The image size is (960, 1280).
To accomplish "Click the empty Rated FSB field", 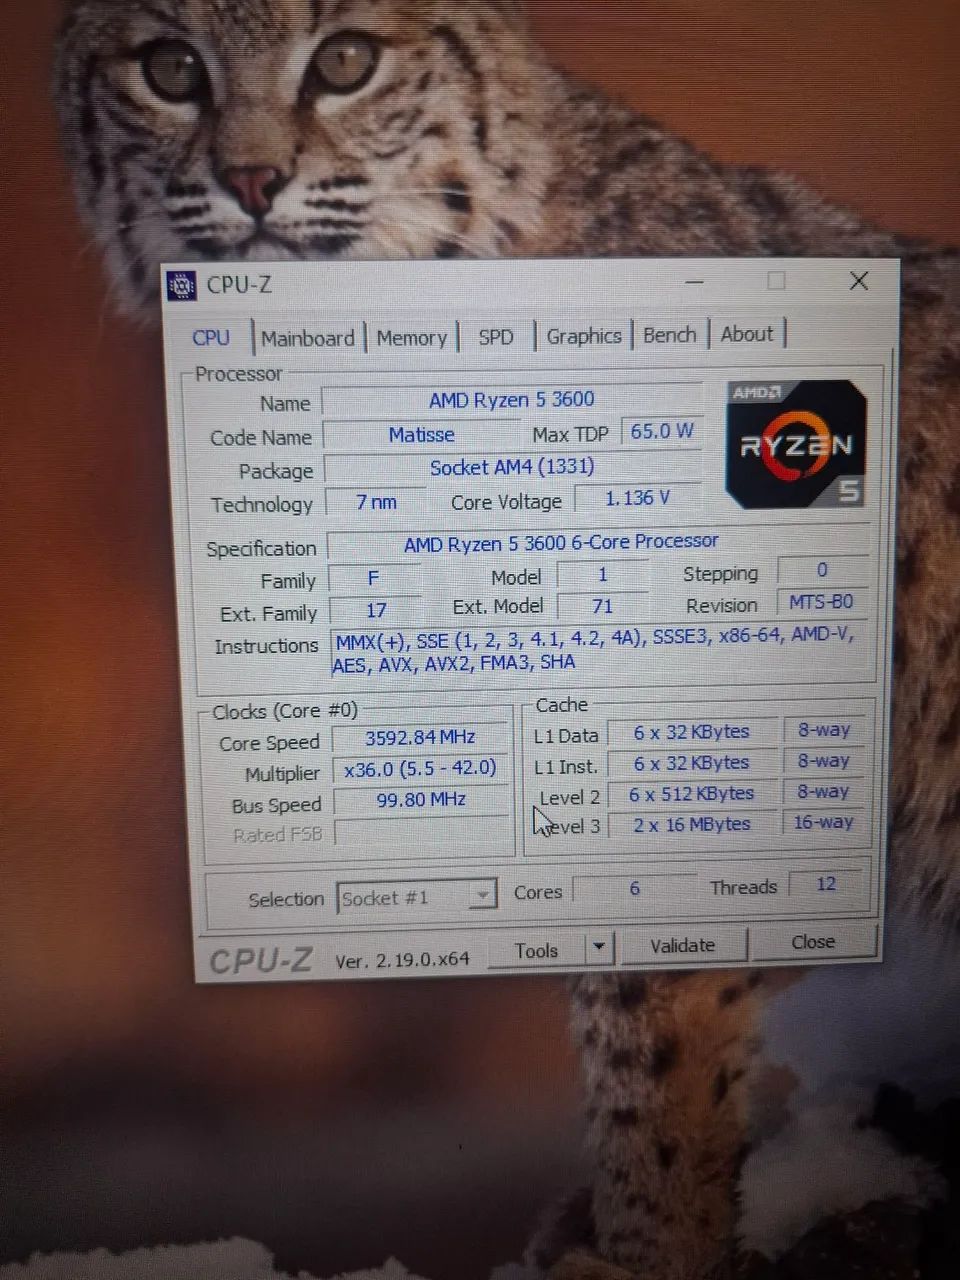I will coord(421,832).
